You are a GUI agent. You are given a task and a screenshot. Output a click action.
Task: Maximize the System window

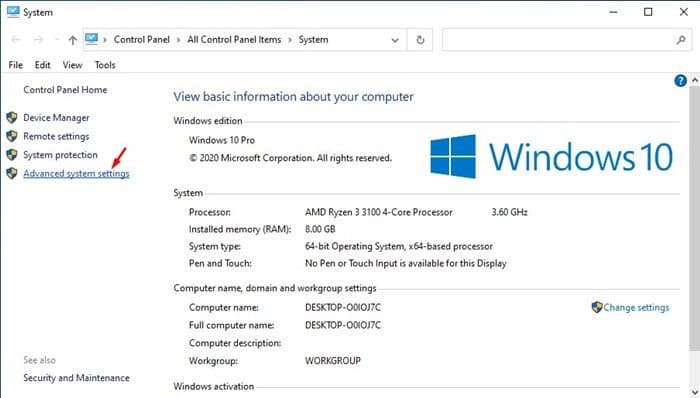(648, 12)
